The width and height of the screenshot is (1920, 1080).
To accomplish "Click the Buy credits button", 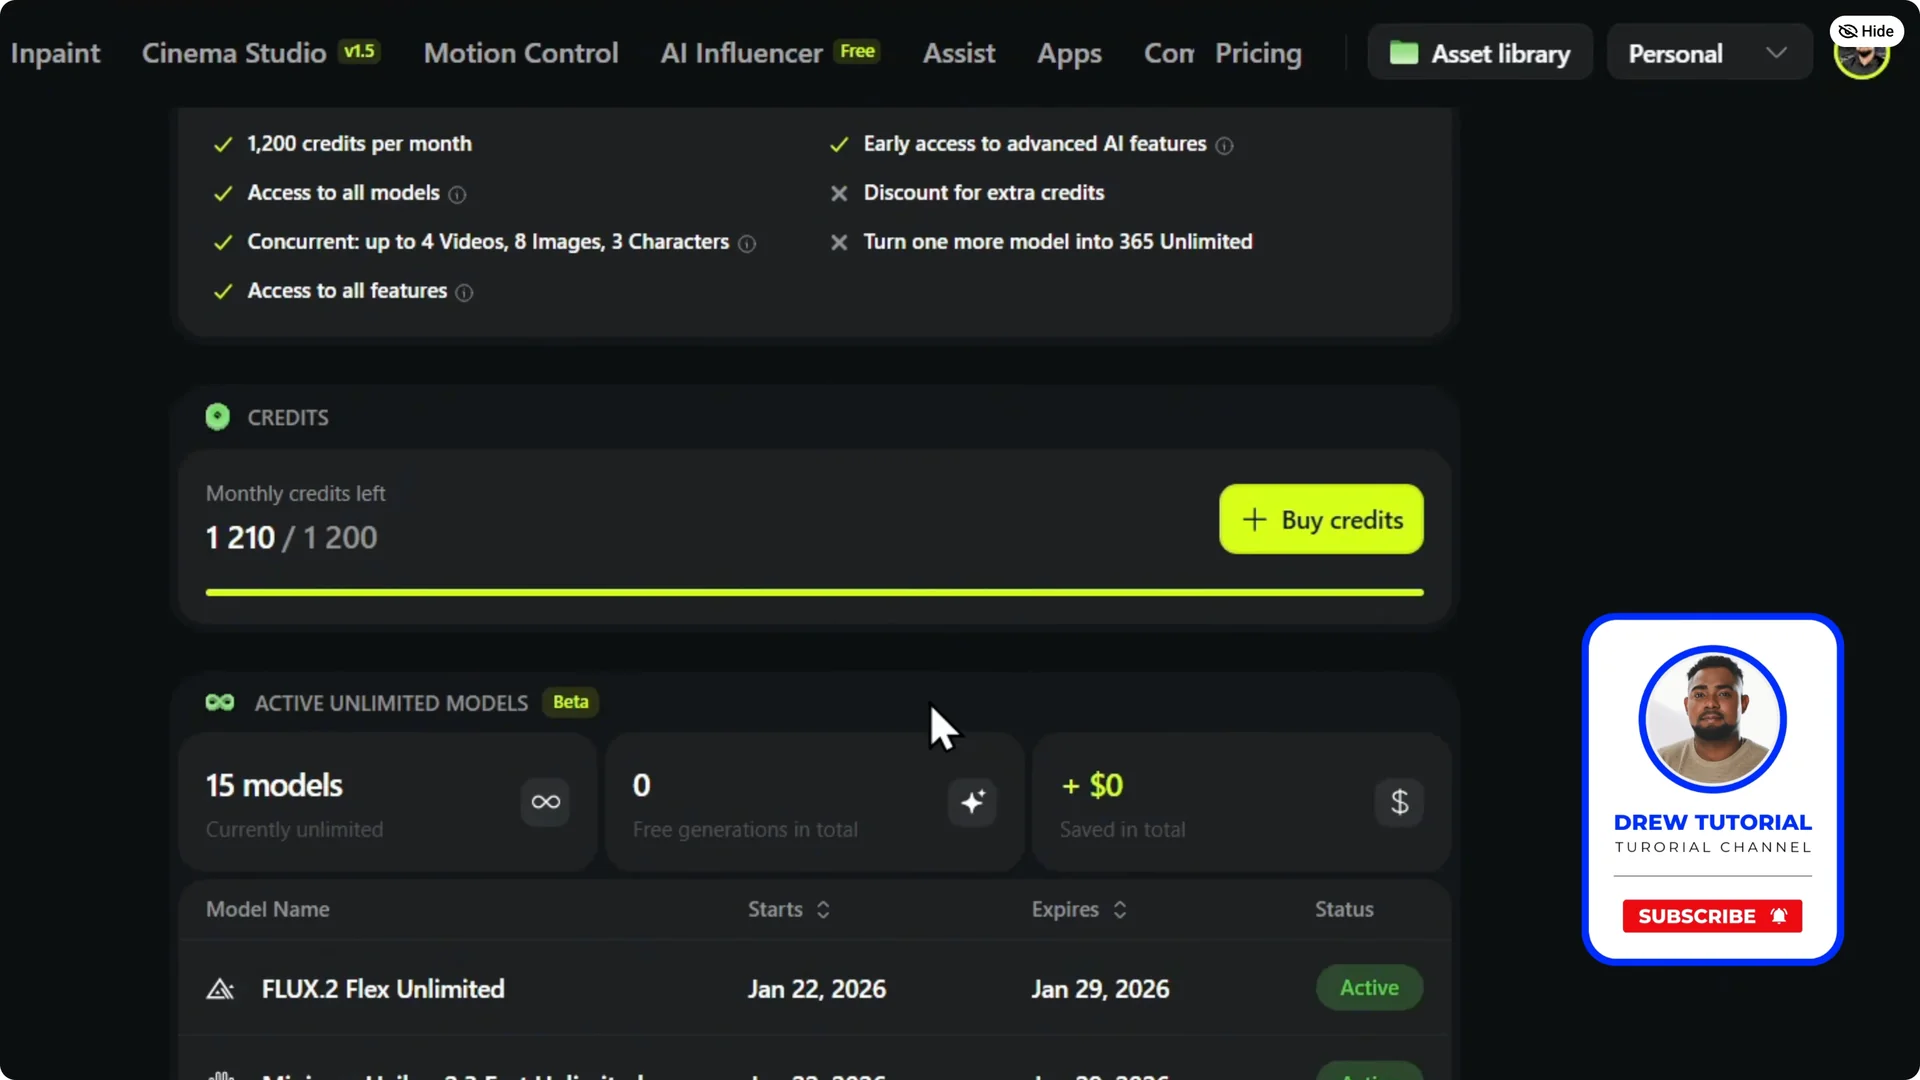I will (x=1321, y=519).
